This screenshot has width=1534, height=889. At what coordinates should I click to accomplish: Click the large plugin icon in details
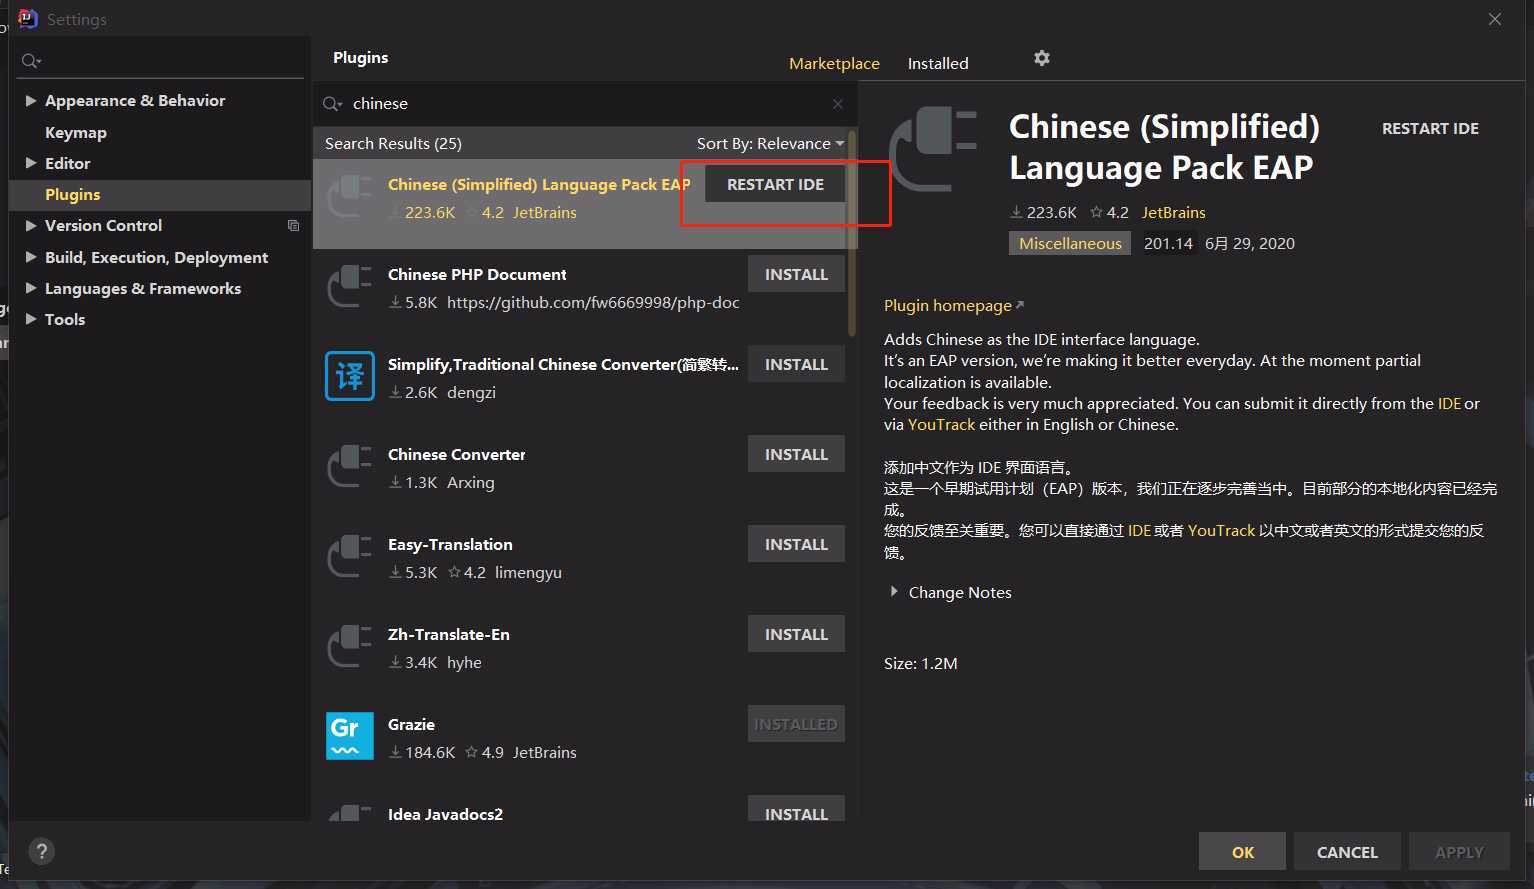point(933,150)
